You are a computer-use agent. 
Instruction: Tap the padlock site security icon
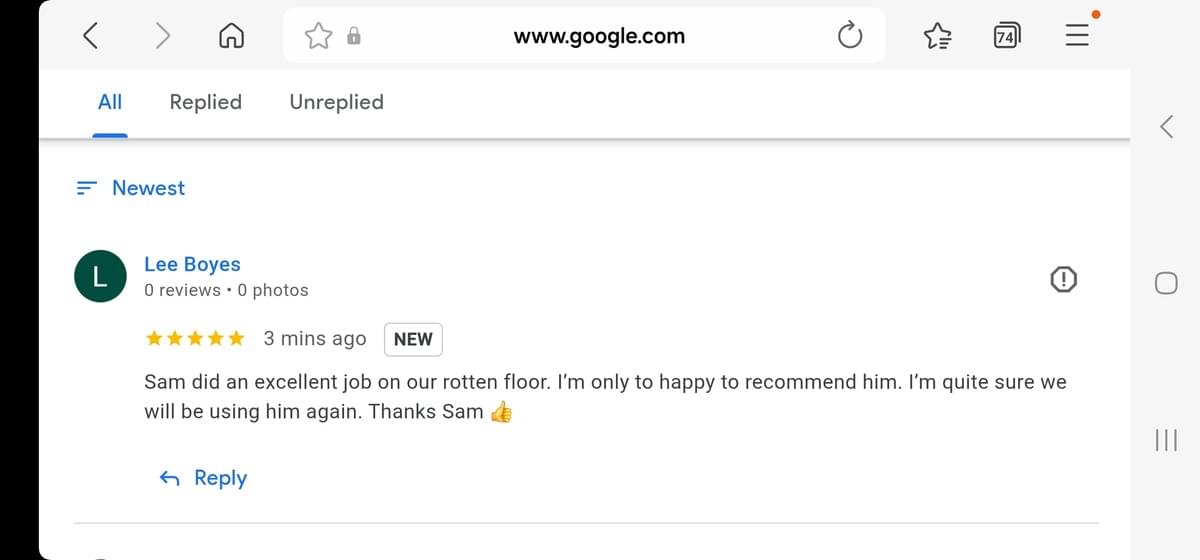353,37
